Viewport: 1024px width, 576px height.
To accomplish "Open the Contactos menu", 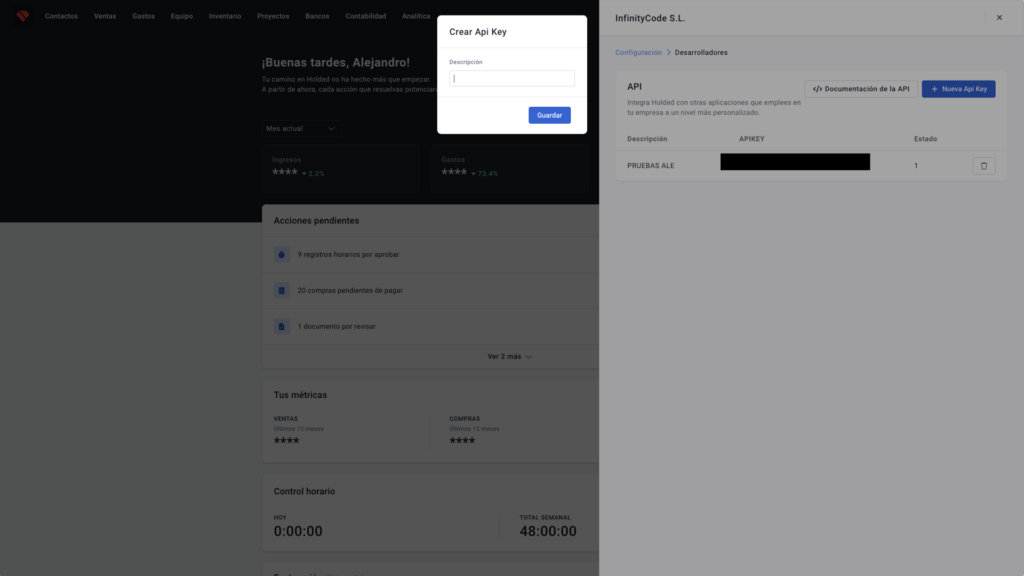I will click(61, 16).
